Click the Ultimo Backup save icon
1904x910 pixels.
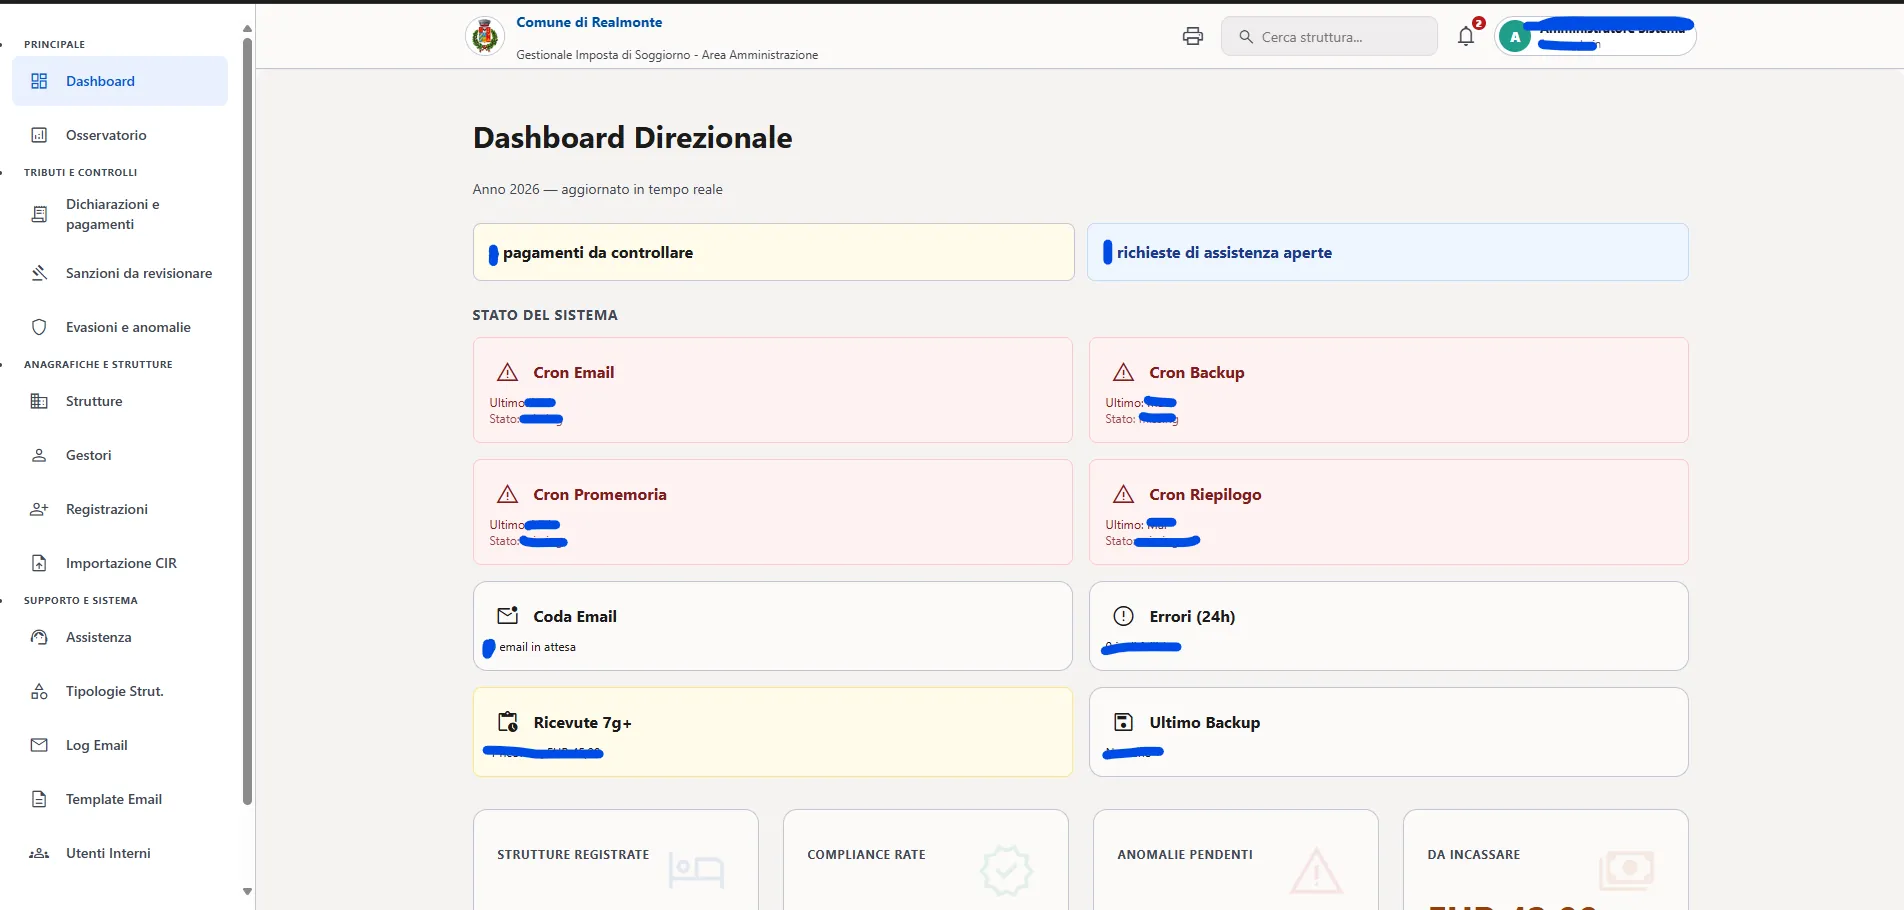pyautogui.click(x=1124, y=722)
